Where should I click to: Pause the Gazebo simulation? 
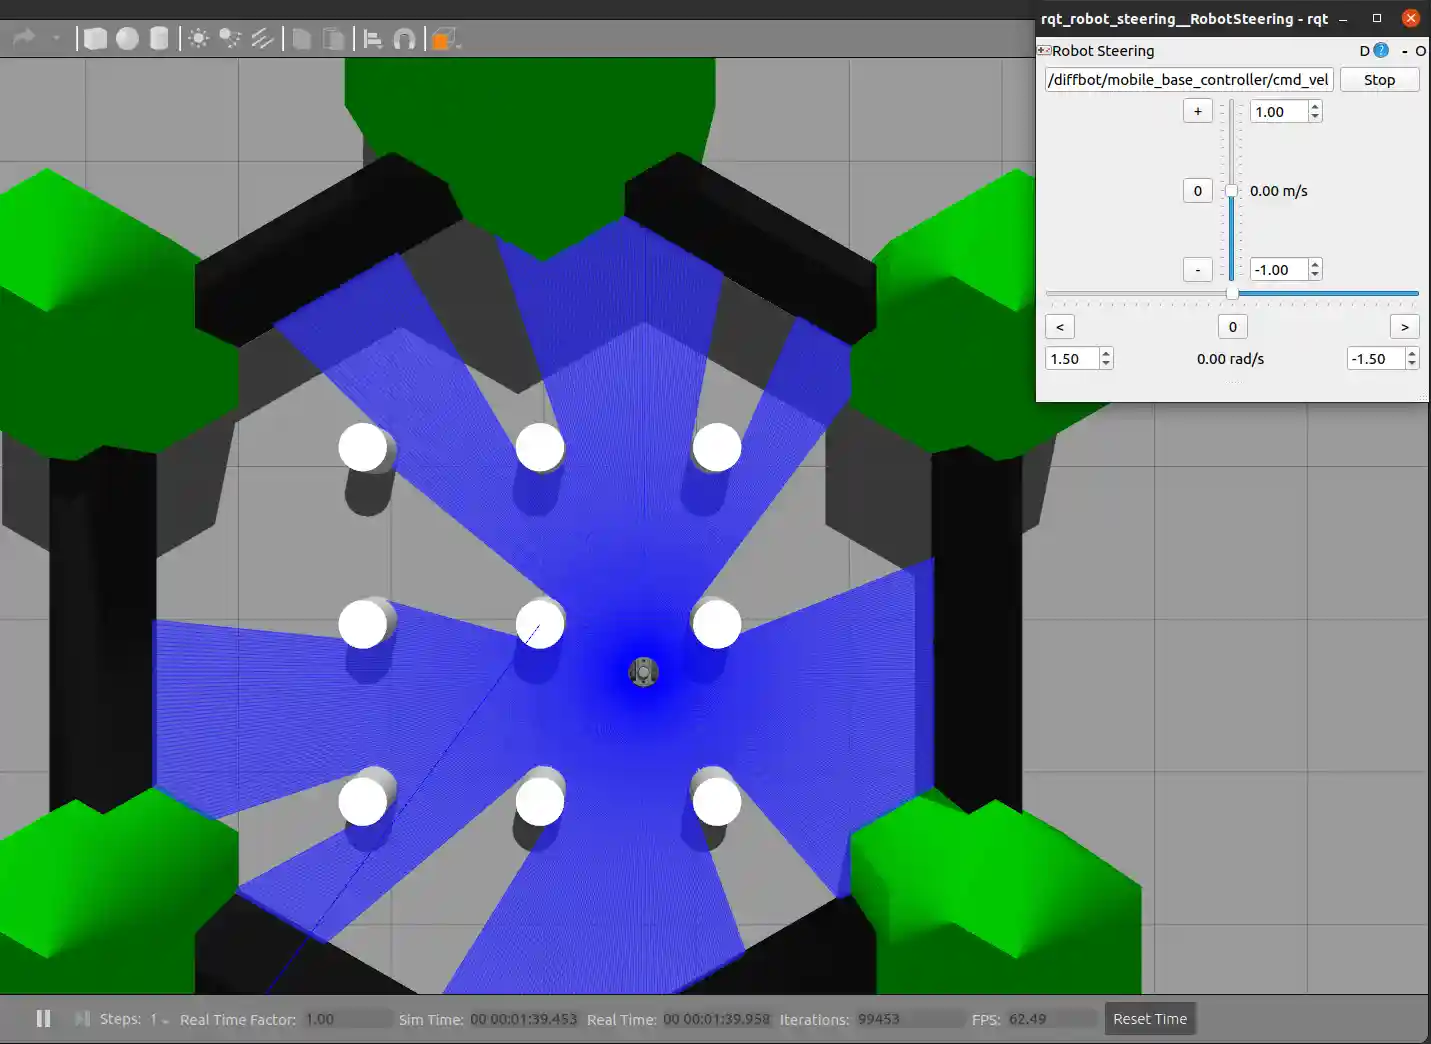pos(43,1019)
